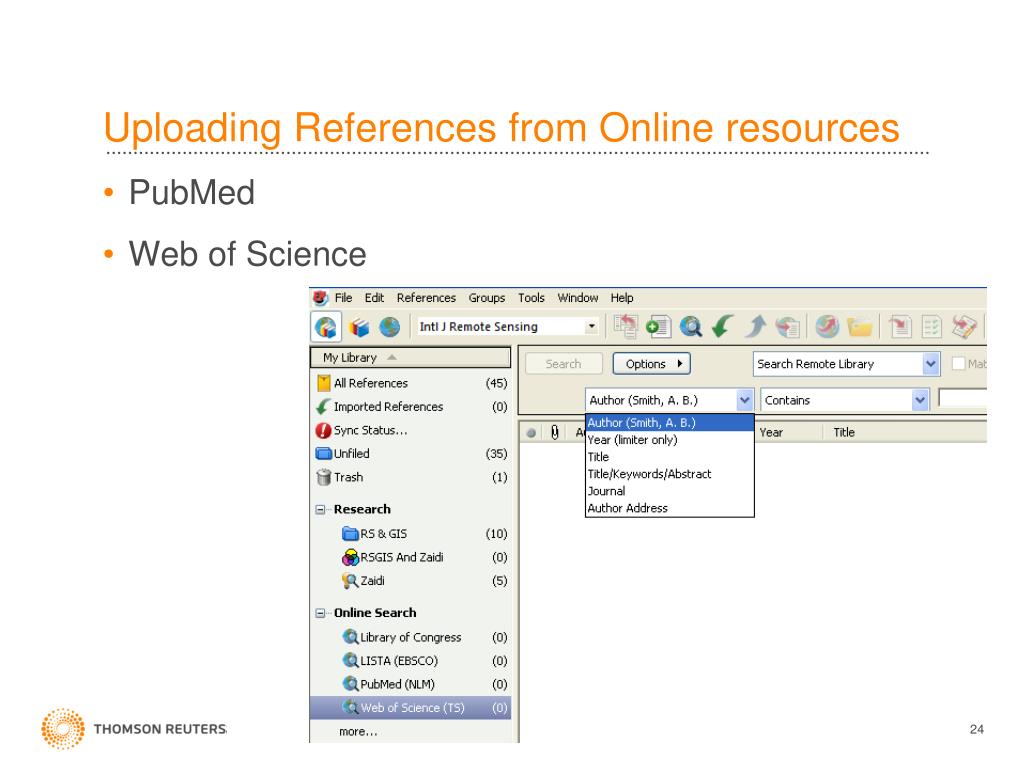
Task: Click the Export upward arrow icon
Action: tap(756, 326)
